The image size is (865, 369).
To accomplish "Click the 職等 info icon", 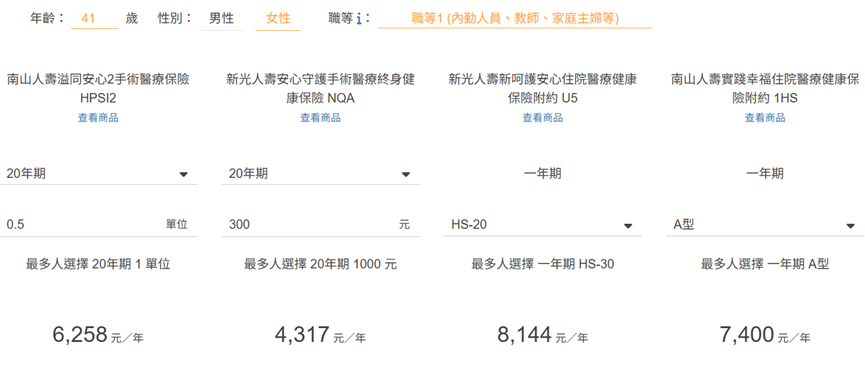I will coord(359,19).
